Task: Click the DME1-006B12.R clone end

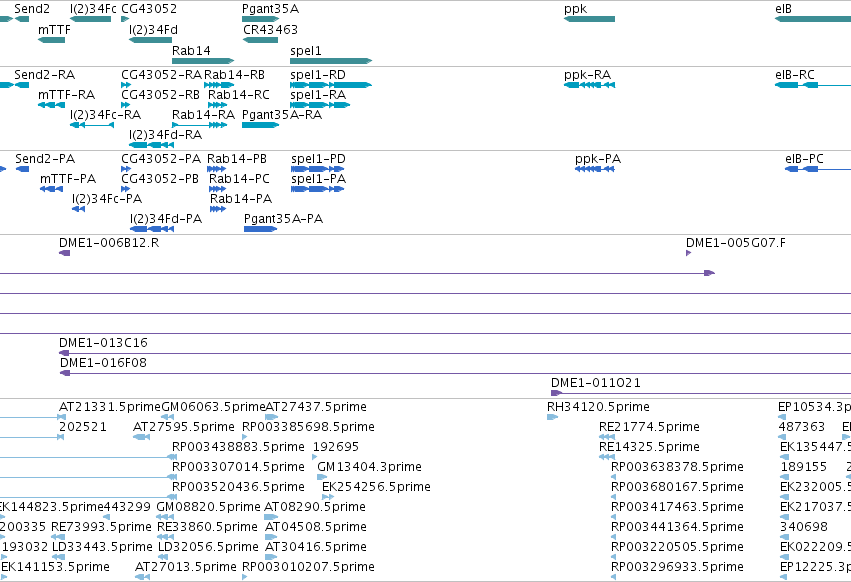Action: pyautogui.click(x=65, y=253)
